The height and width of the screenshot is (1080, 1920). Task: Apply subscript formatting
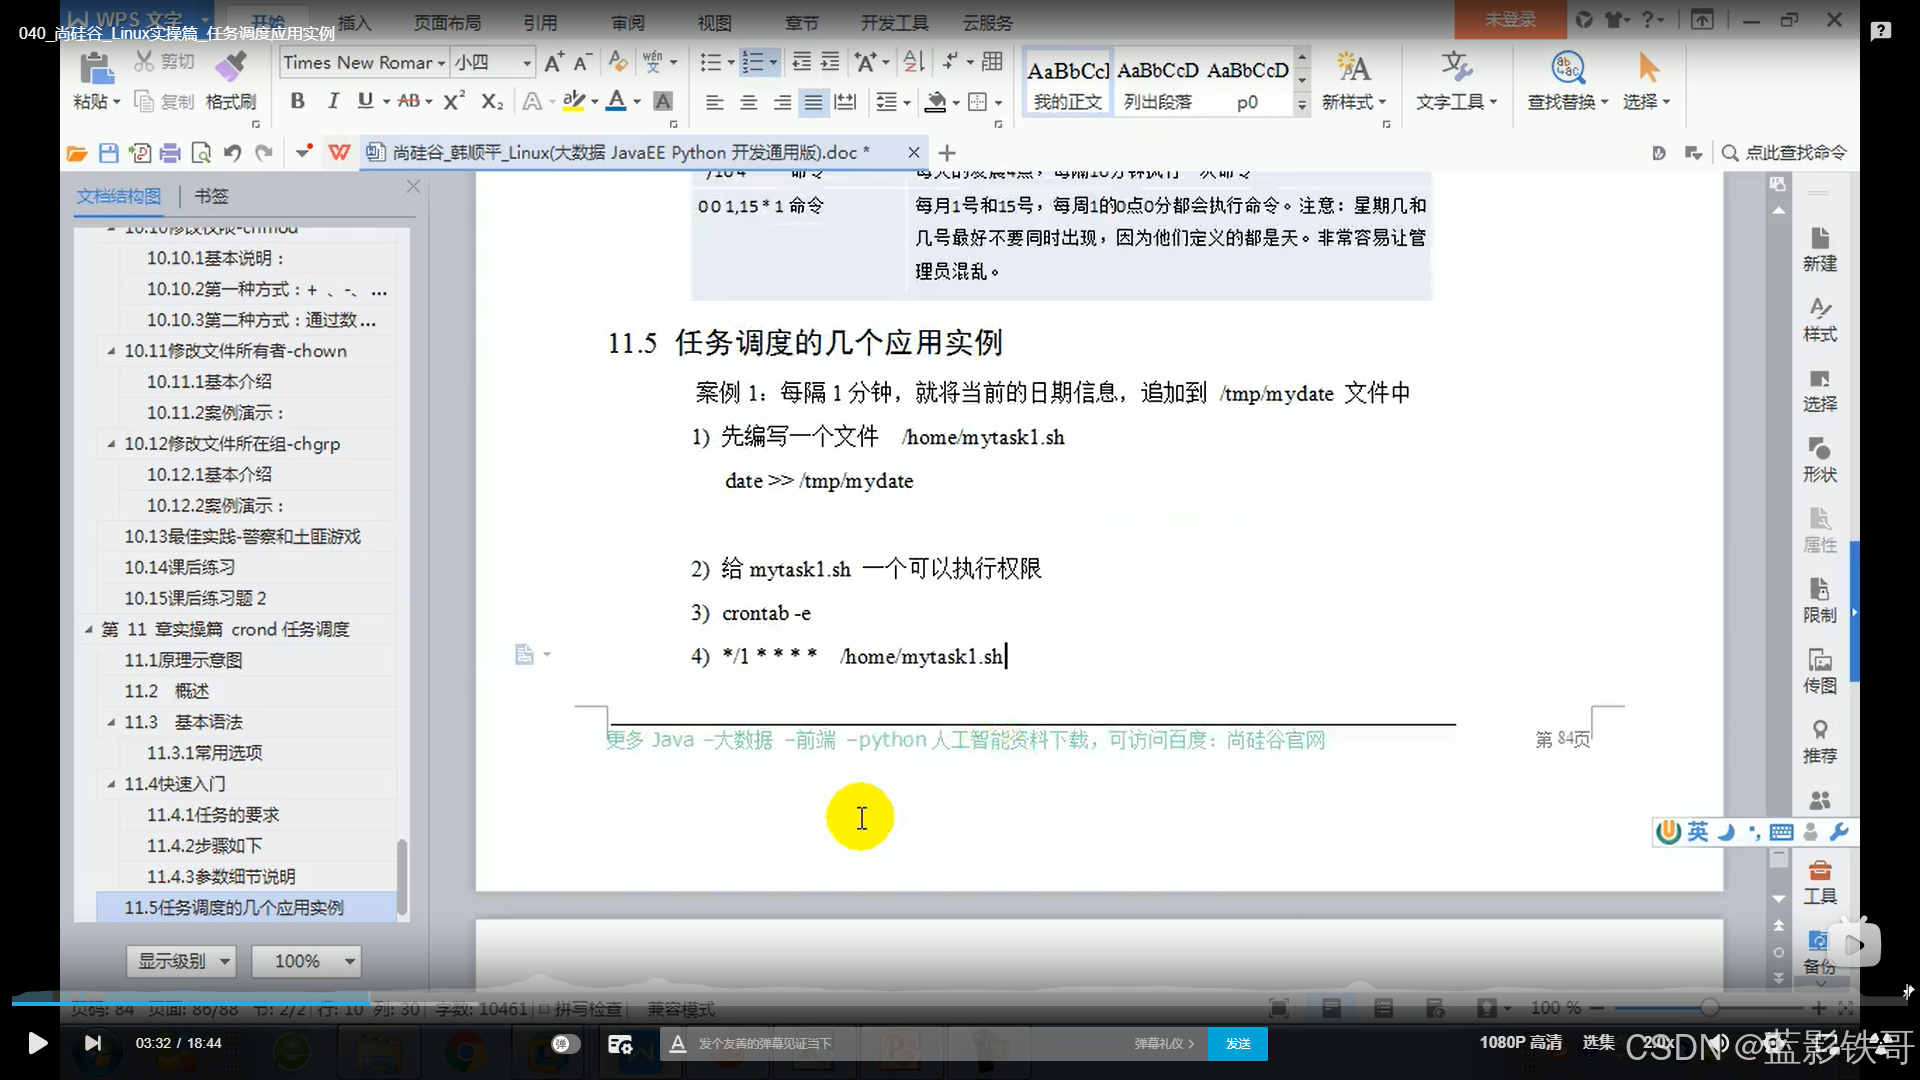point(492,101)
